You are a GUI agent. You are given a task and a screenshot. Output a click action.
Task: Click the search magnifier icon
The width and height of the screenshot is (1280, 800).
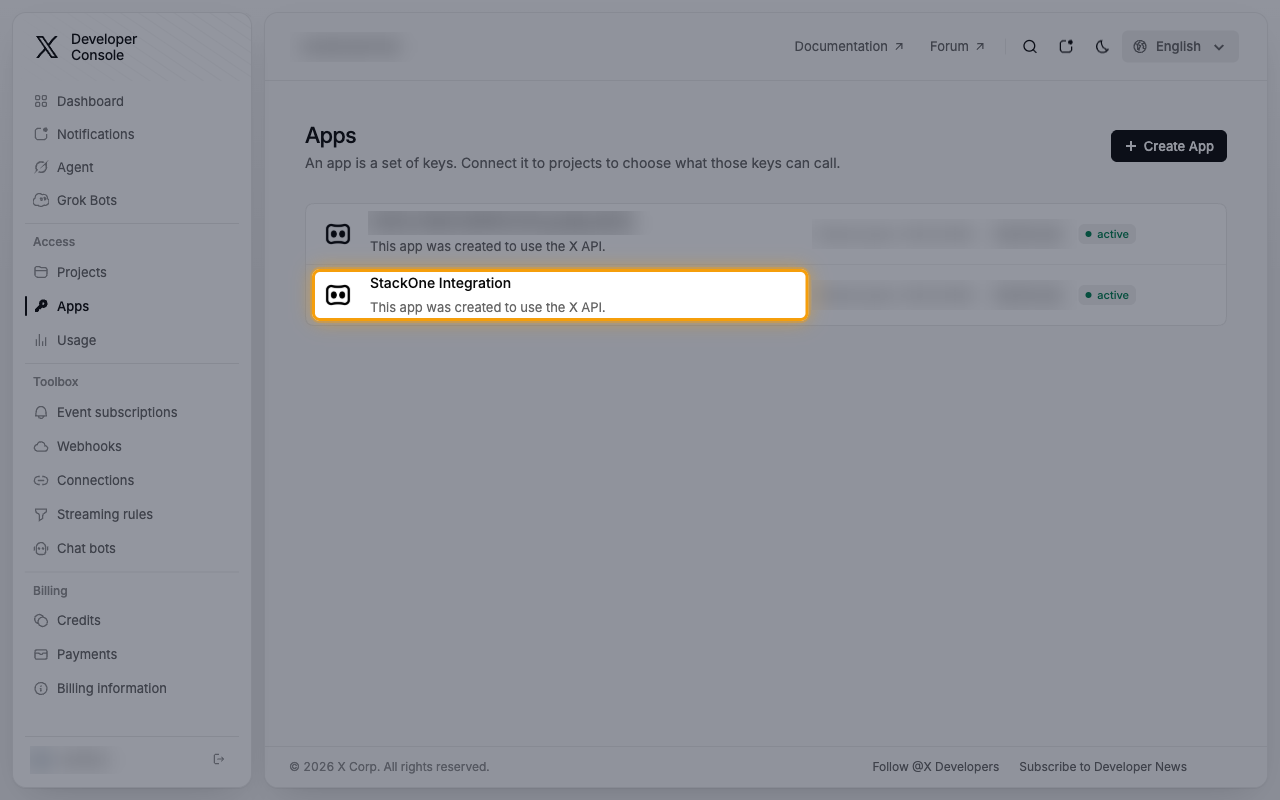point(1030,46)
